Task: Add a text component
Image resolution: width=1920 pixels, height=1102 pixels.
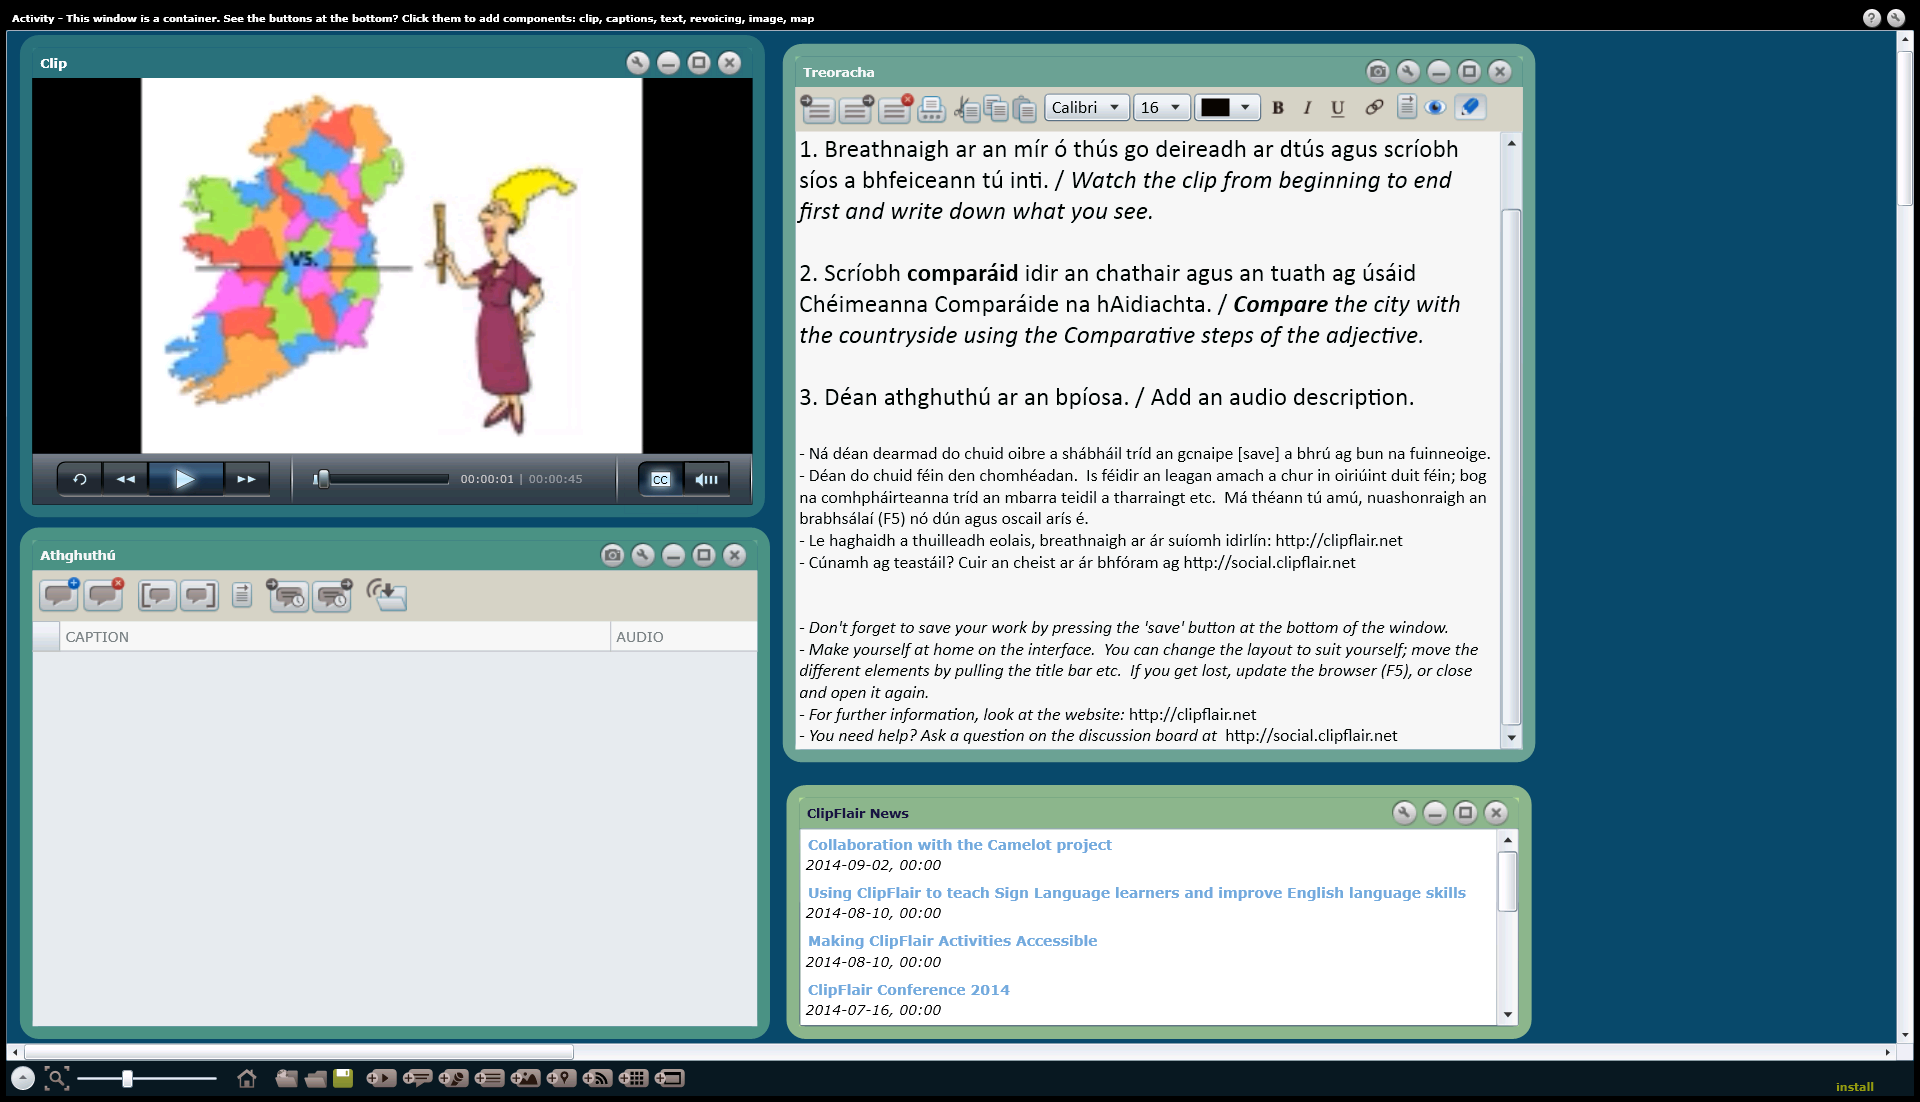Action: point(489,1078)
